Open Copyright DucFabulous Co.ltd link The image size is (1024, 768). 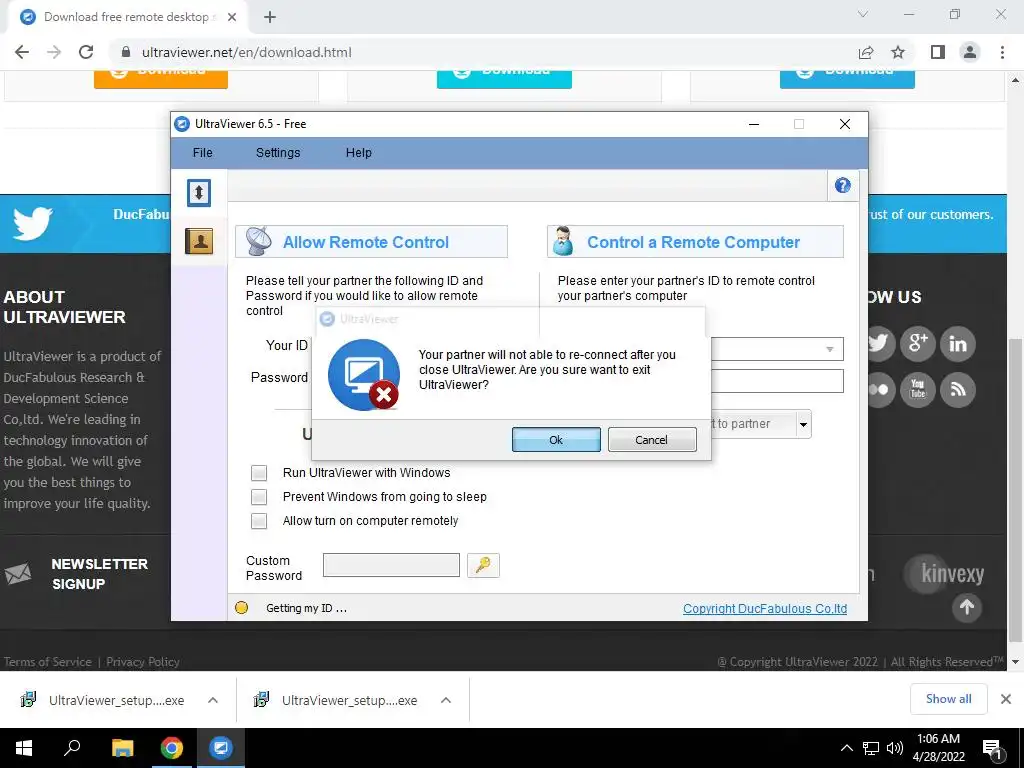point(765,609)
